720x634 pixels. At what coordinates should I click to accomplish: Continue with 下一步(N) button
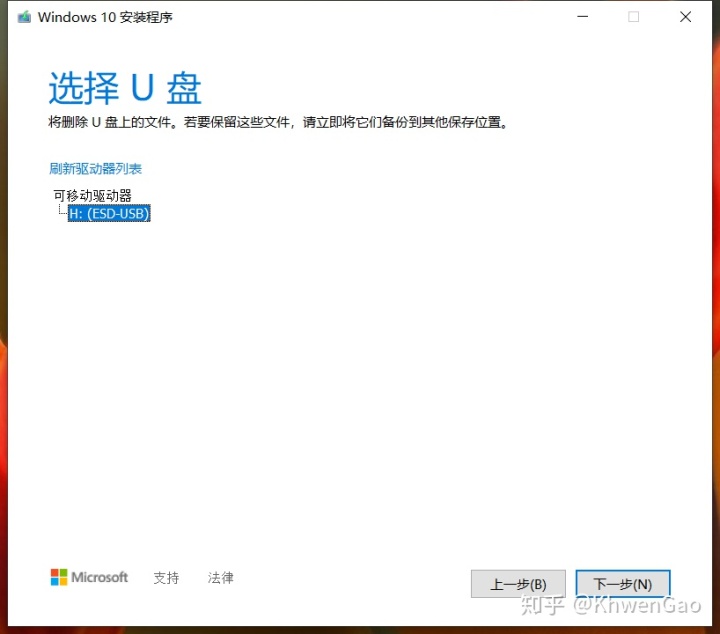623,584
